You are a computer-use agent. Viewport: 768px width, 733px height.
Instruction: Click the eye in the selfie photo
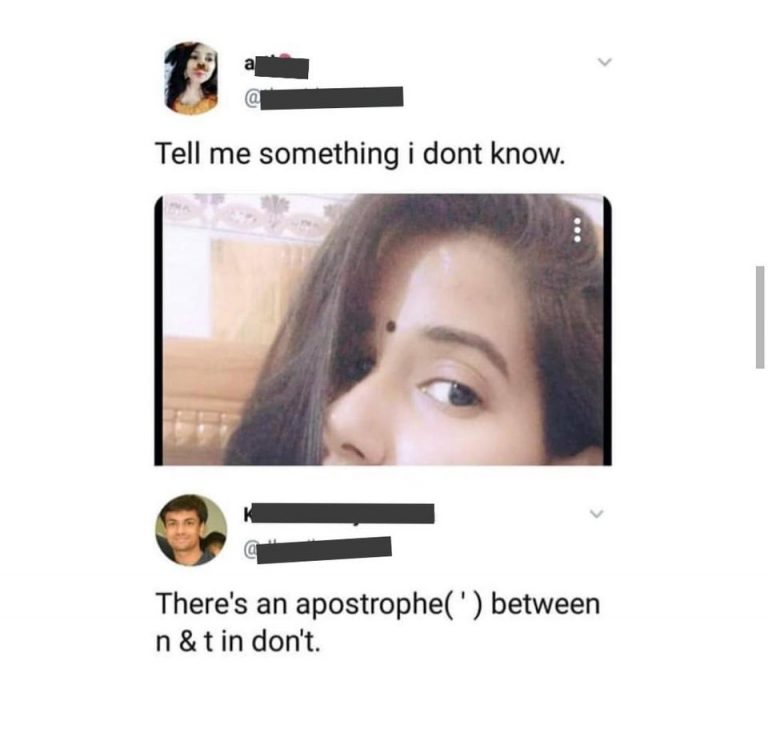[x=451, y=392]
